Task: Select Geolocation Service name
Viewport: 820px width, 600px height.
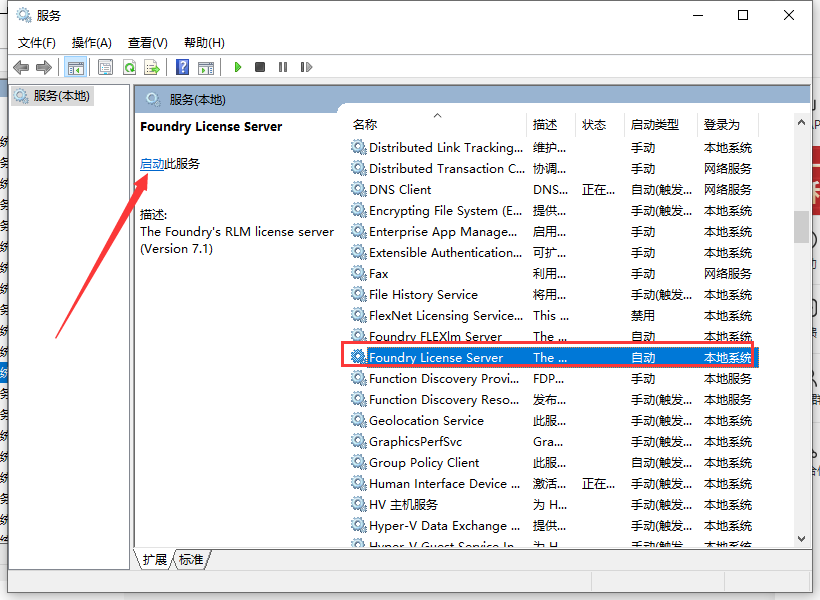Action: coord(426,421)
